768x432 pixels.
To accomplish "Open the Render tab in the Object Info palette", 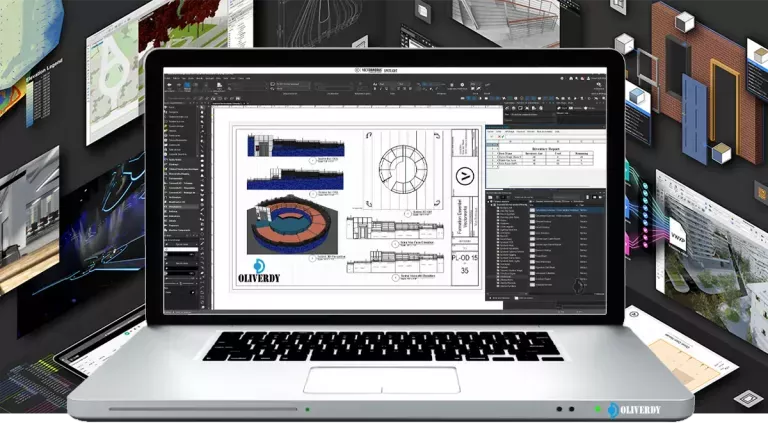I will click(590, 108).
